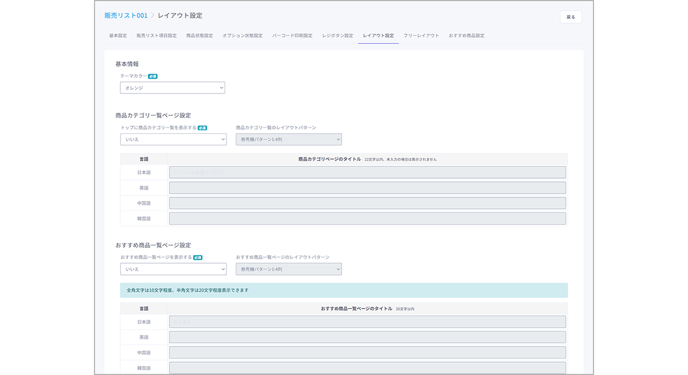The image size is (688, 375).
Task: Go to おすすめ商品設定 tab
Action: point(466,36)
